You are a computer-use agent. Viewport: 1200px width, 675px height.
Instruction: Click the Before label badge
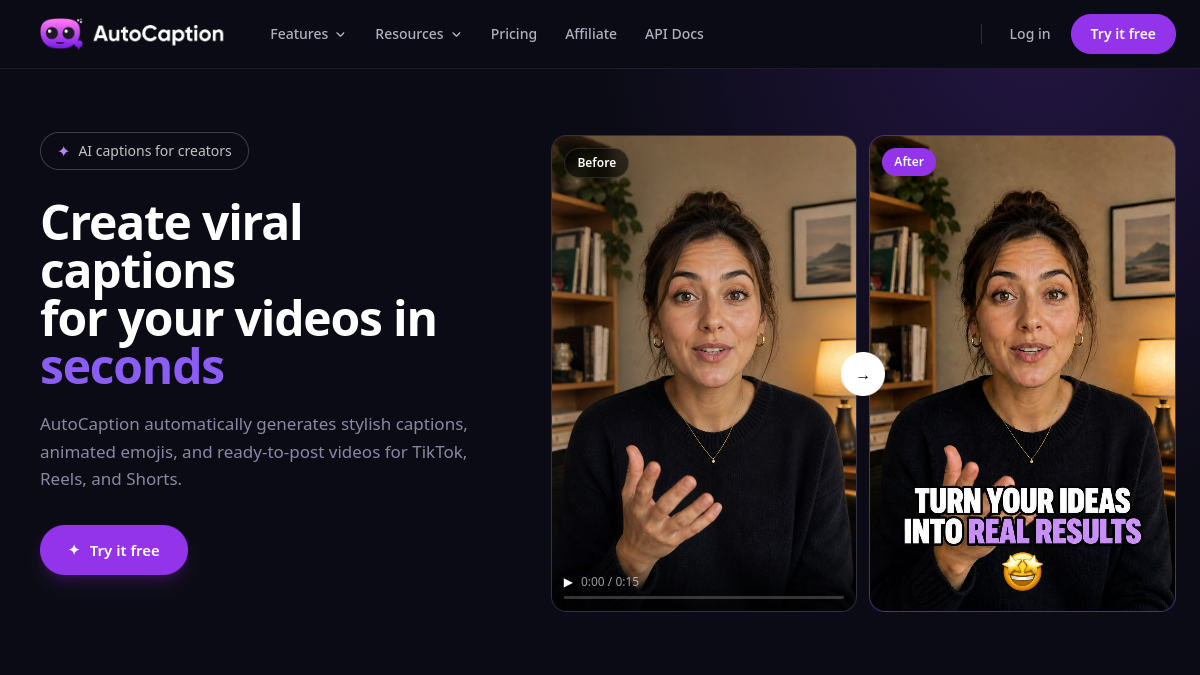(x=597, y=162)
